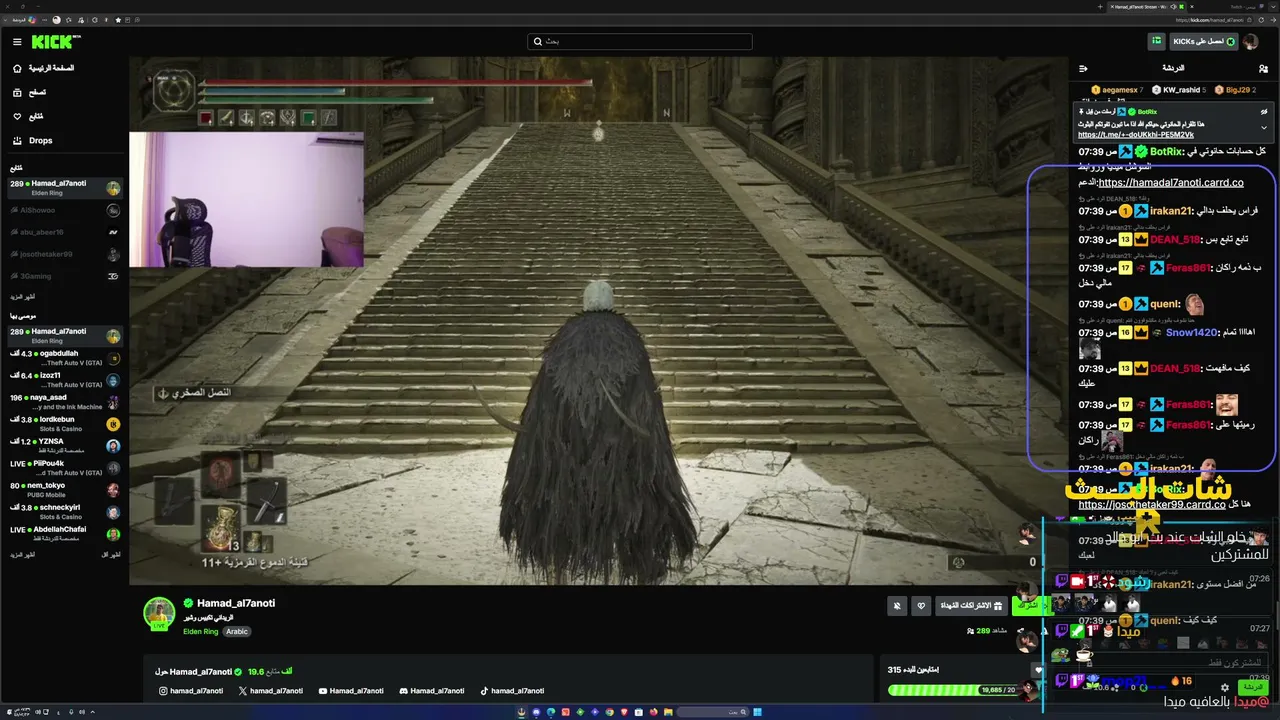The height and width of the screenshot is (720, 1280).
Task: Click the gift subscriptions button
Action: (970, 605)
